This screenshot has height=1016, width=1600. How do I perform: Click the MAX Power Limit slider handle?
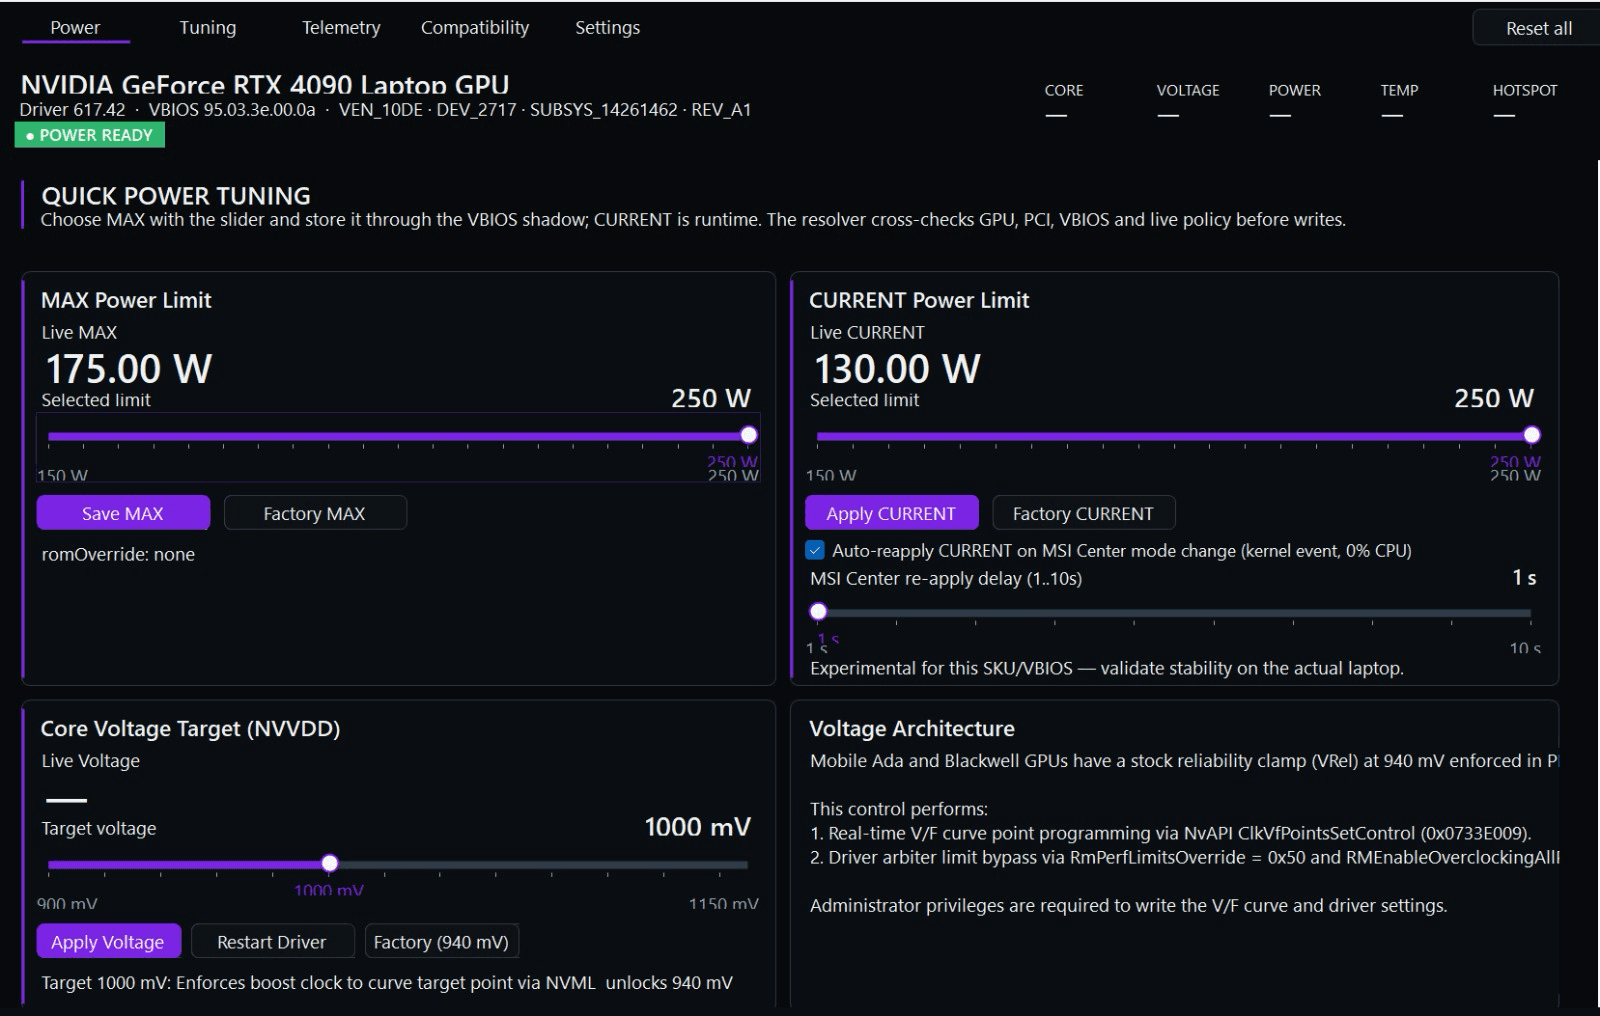point(749,435)
